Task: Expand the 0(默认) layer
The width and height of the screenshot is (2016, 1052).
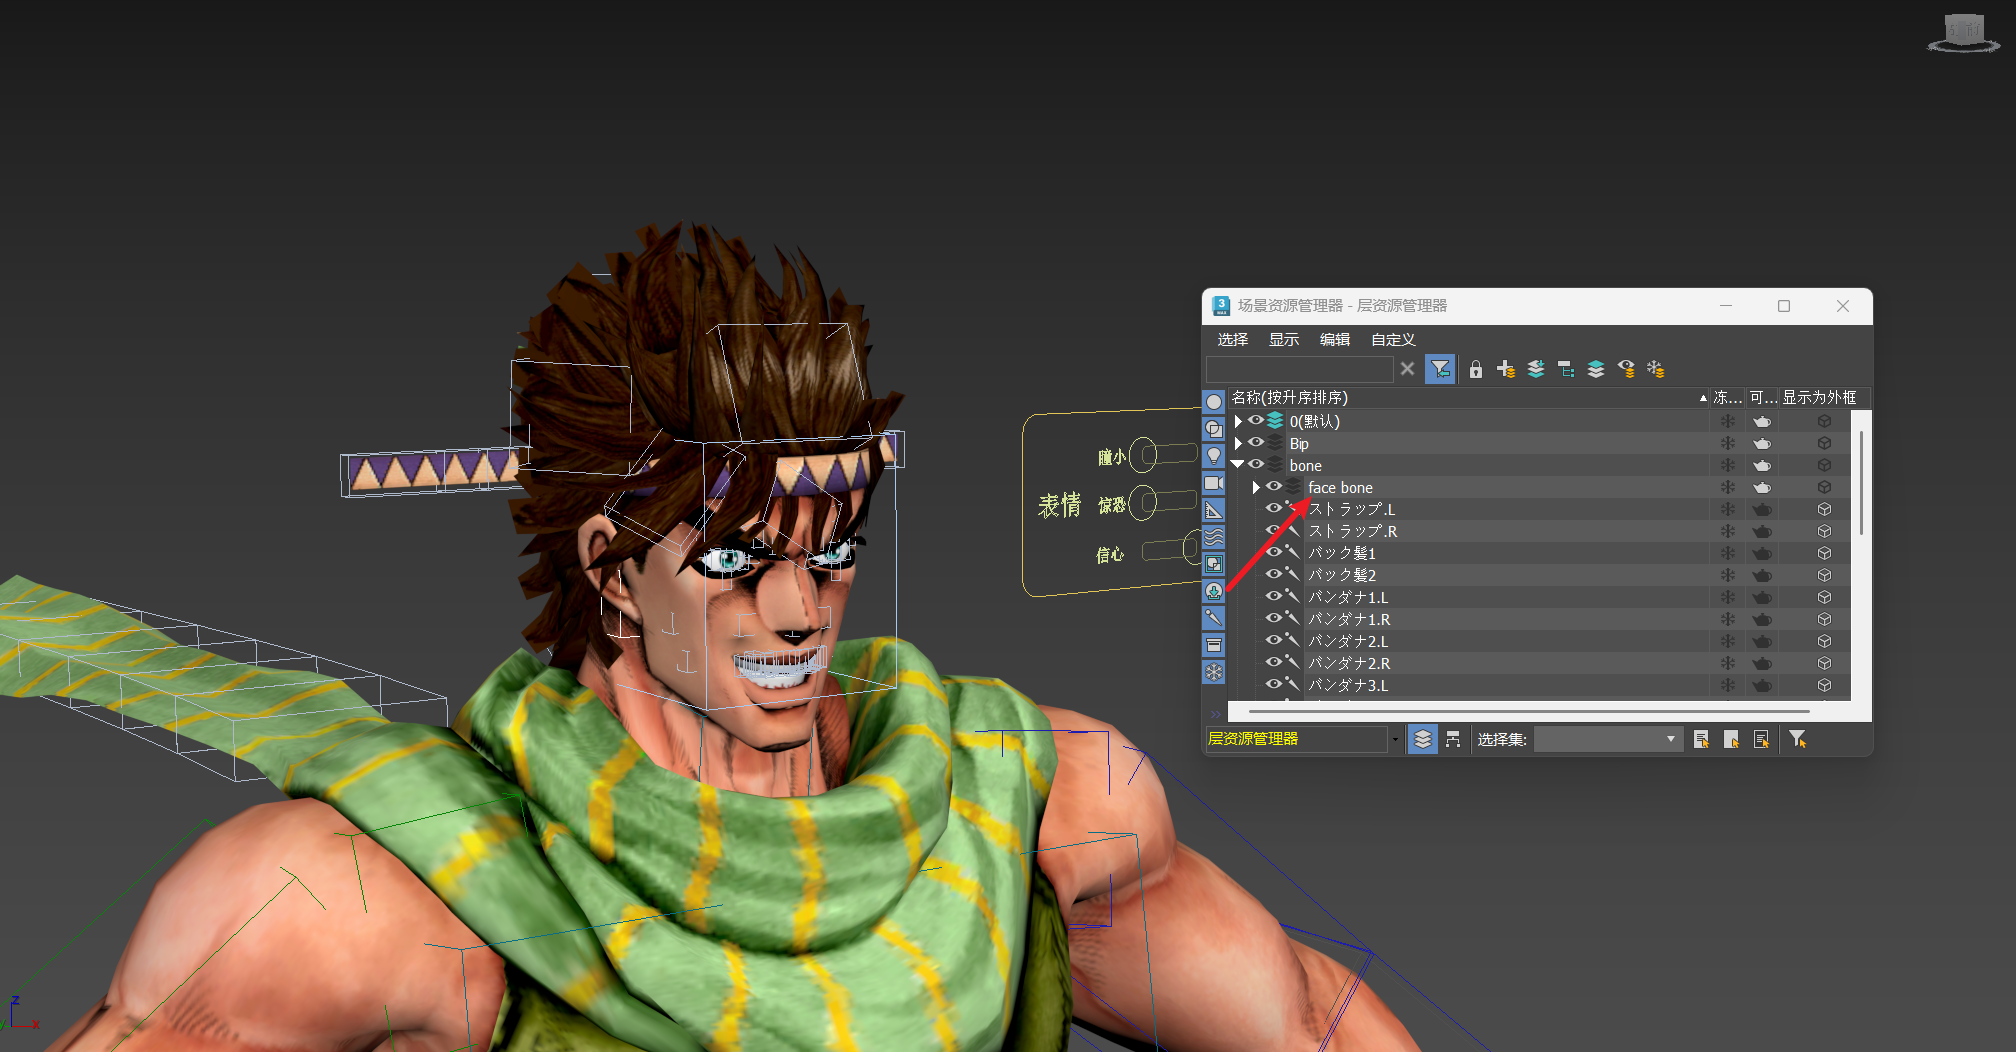Action: (1238, 421)
